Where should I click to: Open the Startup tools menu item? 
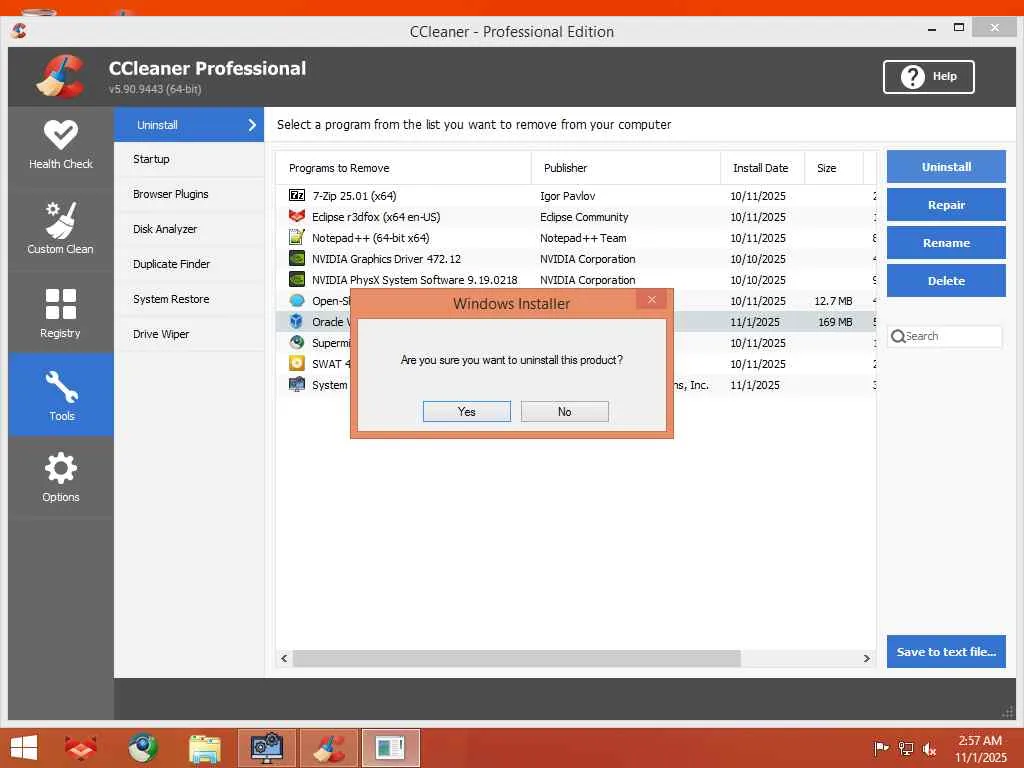pos(189,159)
